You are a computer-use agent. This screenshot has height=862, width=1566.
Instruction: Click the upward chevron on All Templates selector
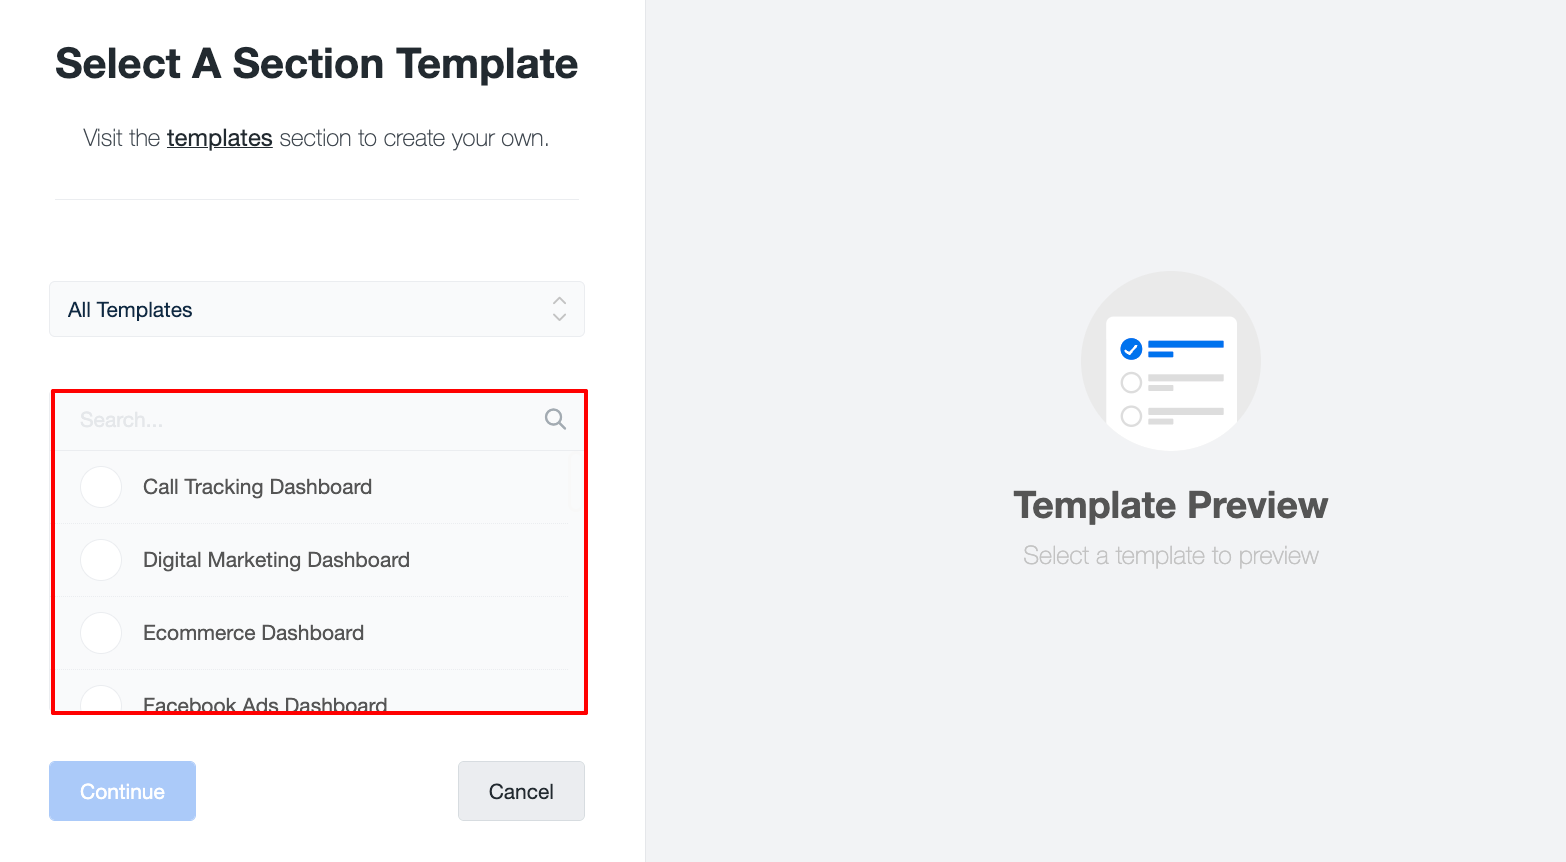coord(559,302)
